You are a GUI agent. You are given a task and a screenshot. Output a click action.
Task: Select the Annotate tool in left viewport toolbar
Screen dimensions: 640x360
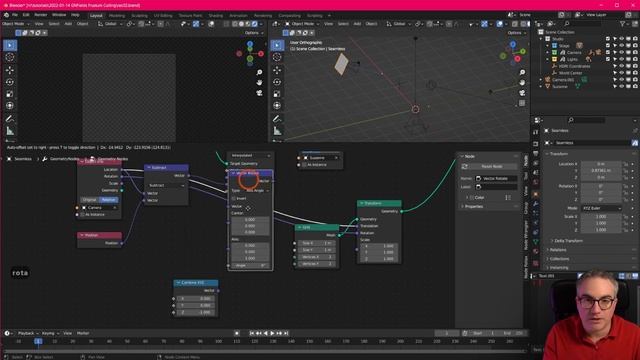10,119
